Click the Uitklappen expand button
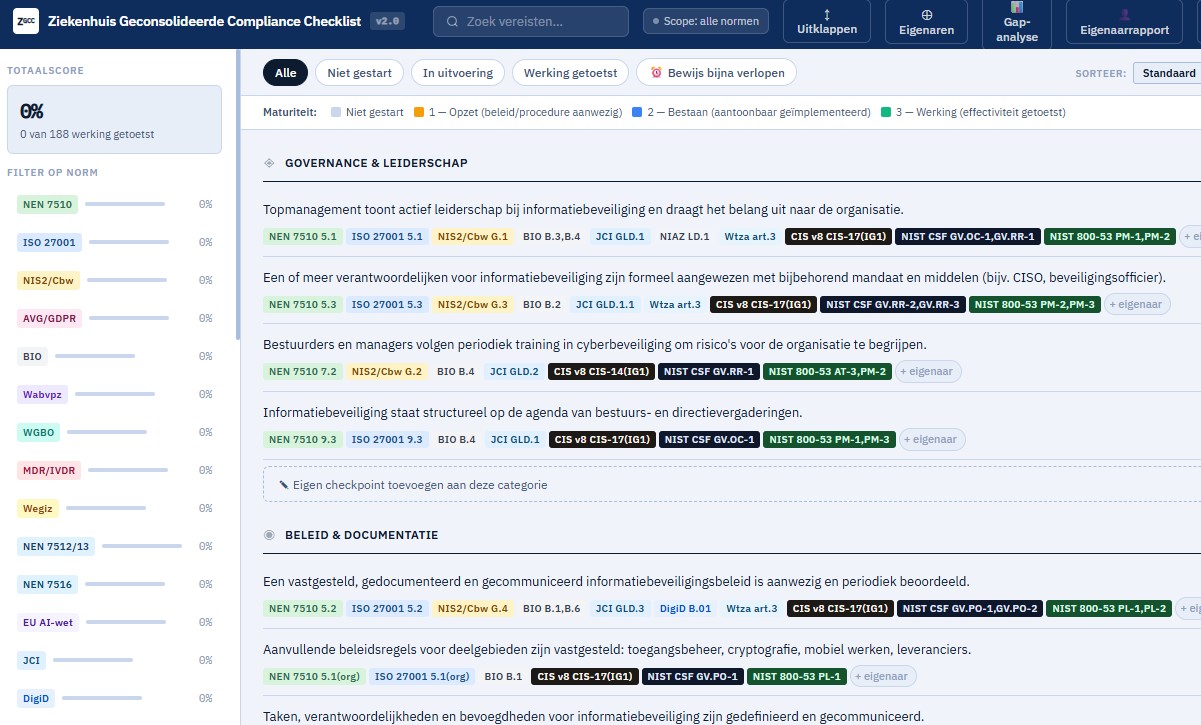The width and height of the screenshot is (1201, 725). click(827, 22)
